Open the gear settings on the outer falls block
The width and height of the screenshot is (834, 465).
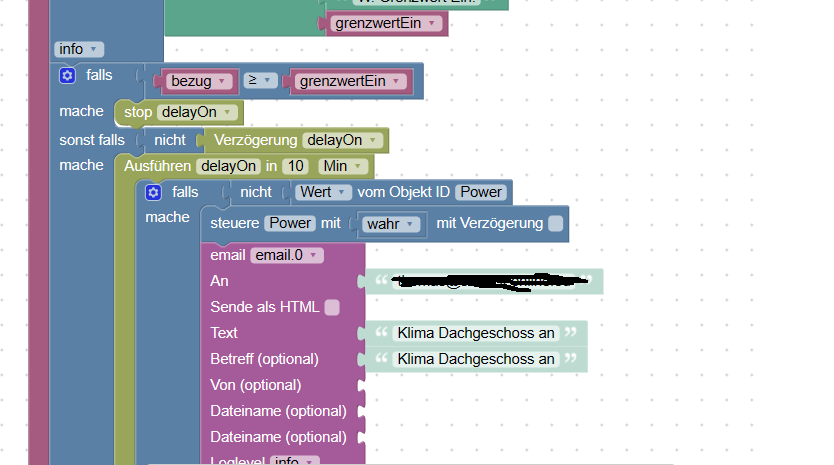(68, 76)
